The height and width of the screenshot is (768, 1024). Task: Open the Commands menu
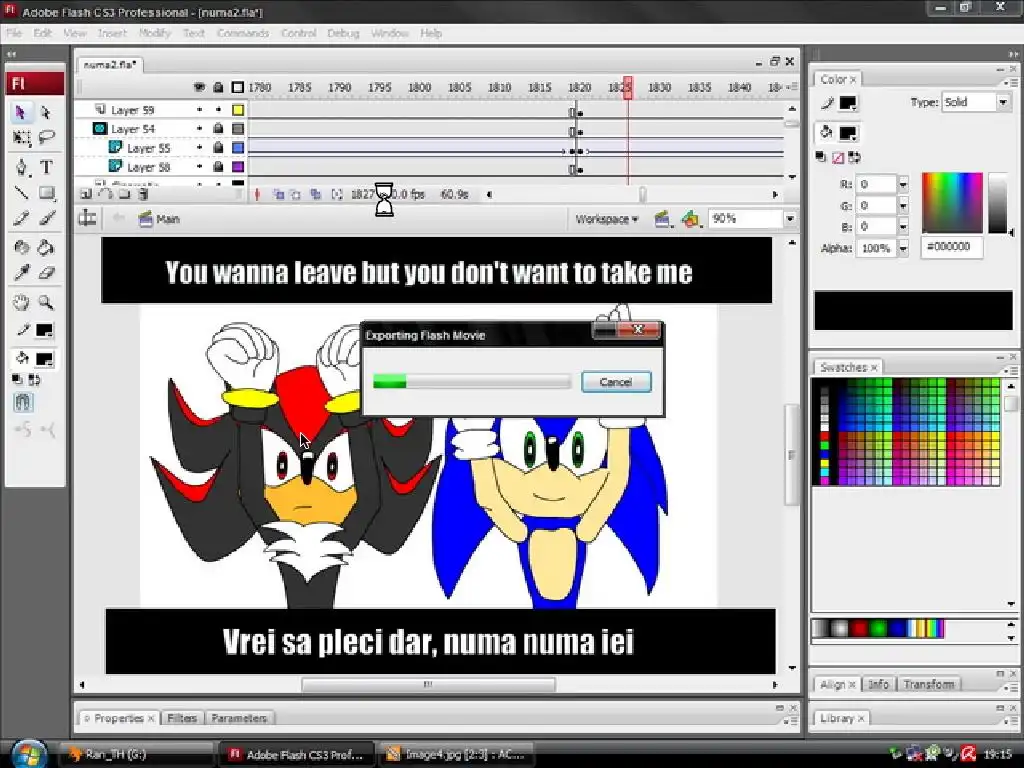[242, 33]
